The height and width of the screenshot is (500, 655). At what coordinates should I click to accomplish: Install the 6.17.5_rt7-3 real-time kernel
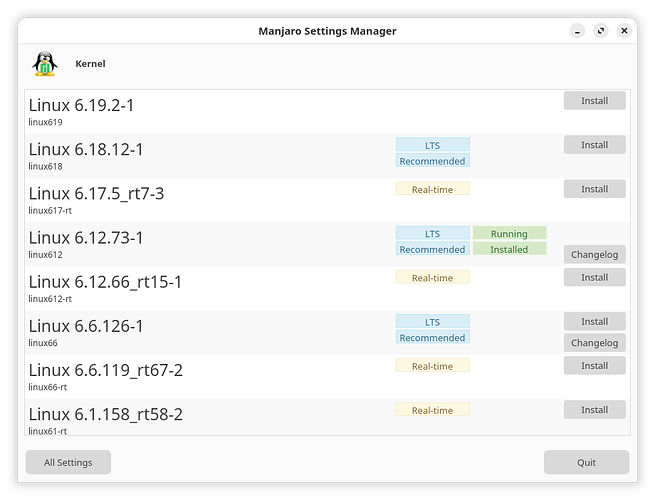[594, 189]
